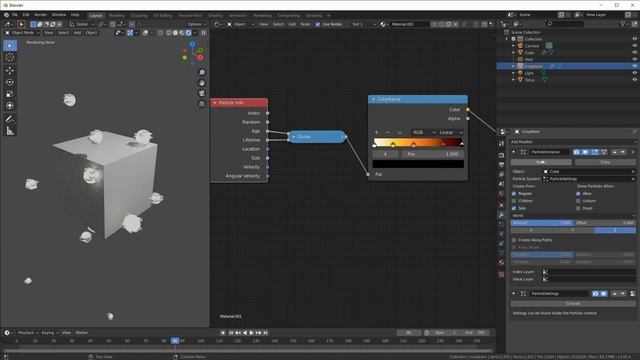The image size is (640, 360).
Task: Toggle the Unborn checkbox
Action: tap(578, 201)
